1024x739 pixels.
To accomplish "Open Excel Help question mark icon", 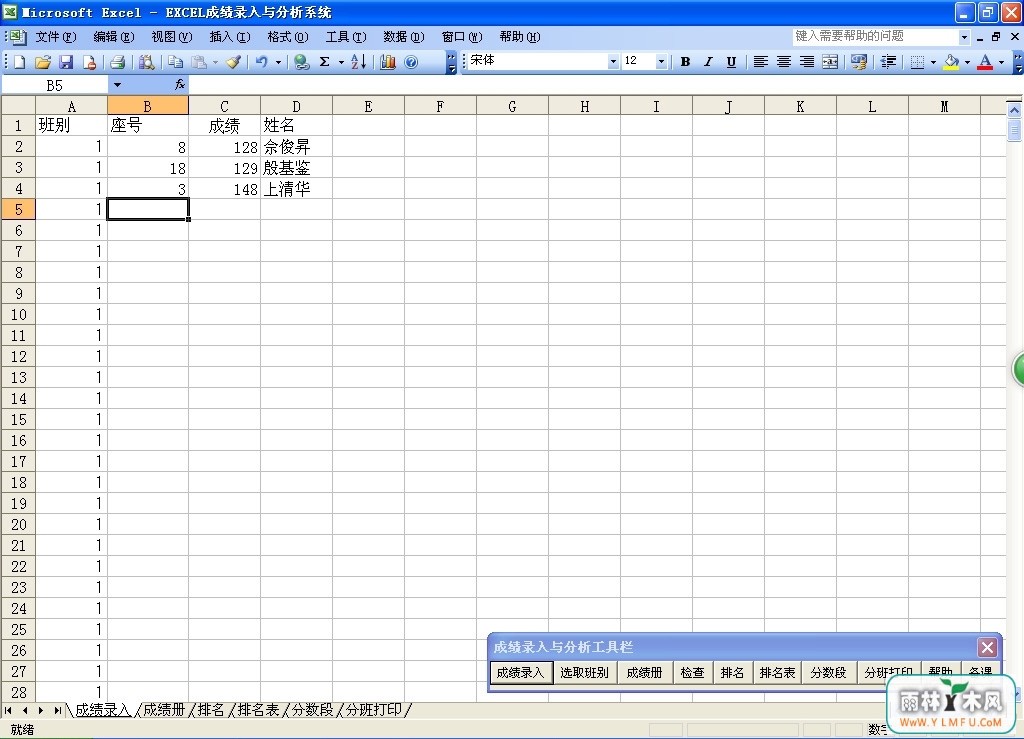I will pos(411,62).
